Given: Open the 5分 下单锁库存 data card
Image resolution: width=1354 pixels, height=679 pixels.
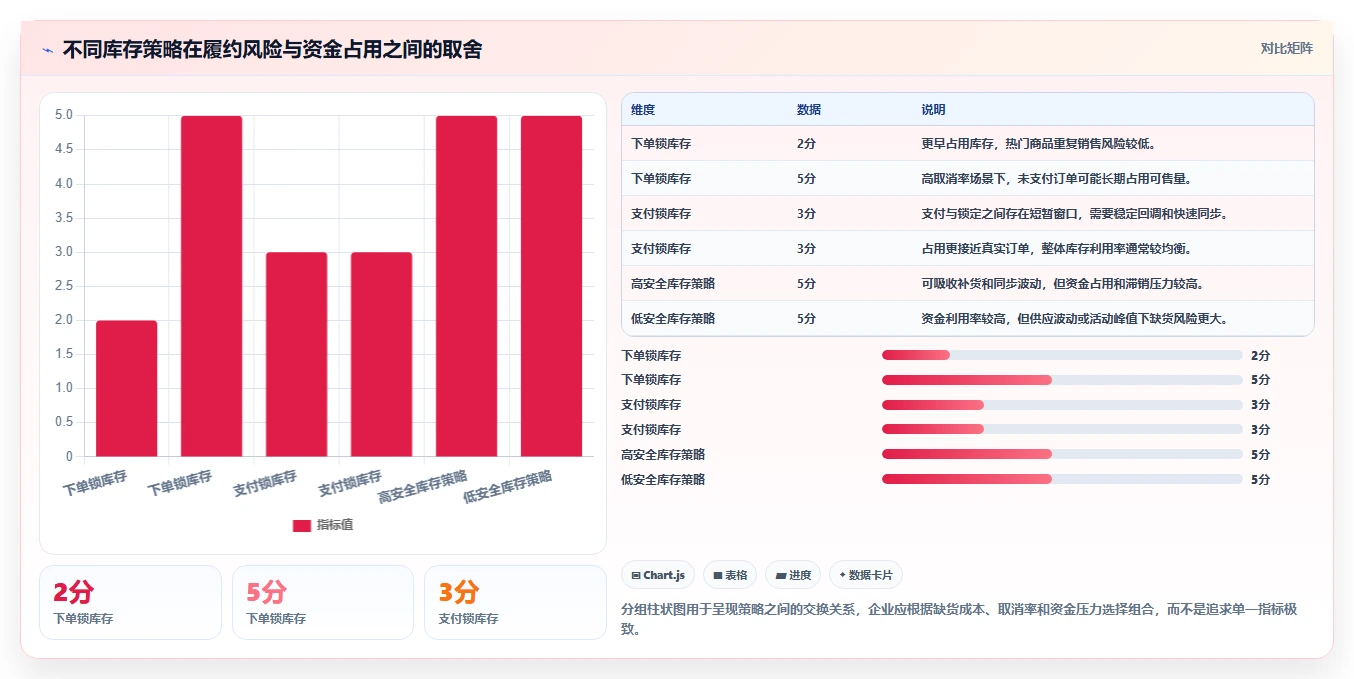Looking at the screenshot, I should point(323,602).
